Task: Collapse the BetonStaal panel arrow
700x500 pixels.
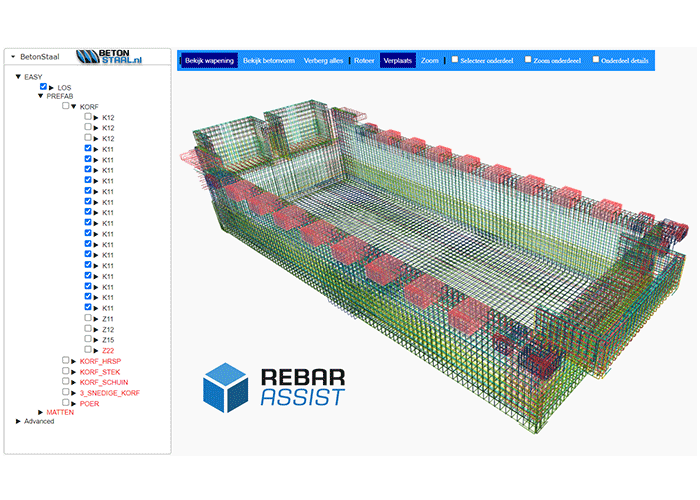Action: coord(13,57)
